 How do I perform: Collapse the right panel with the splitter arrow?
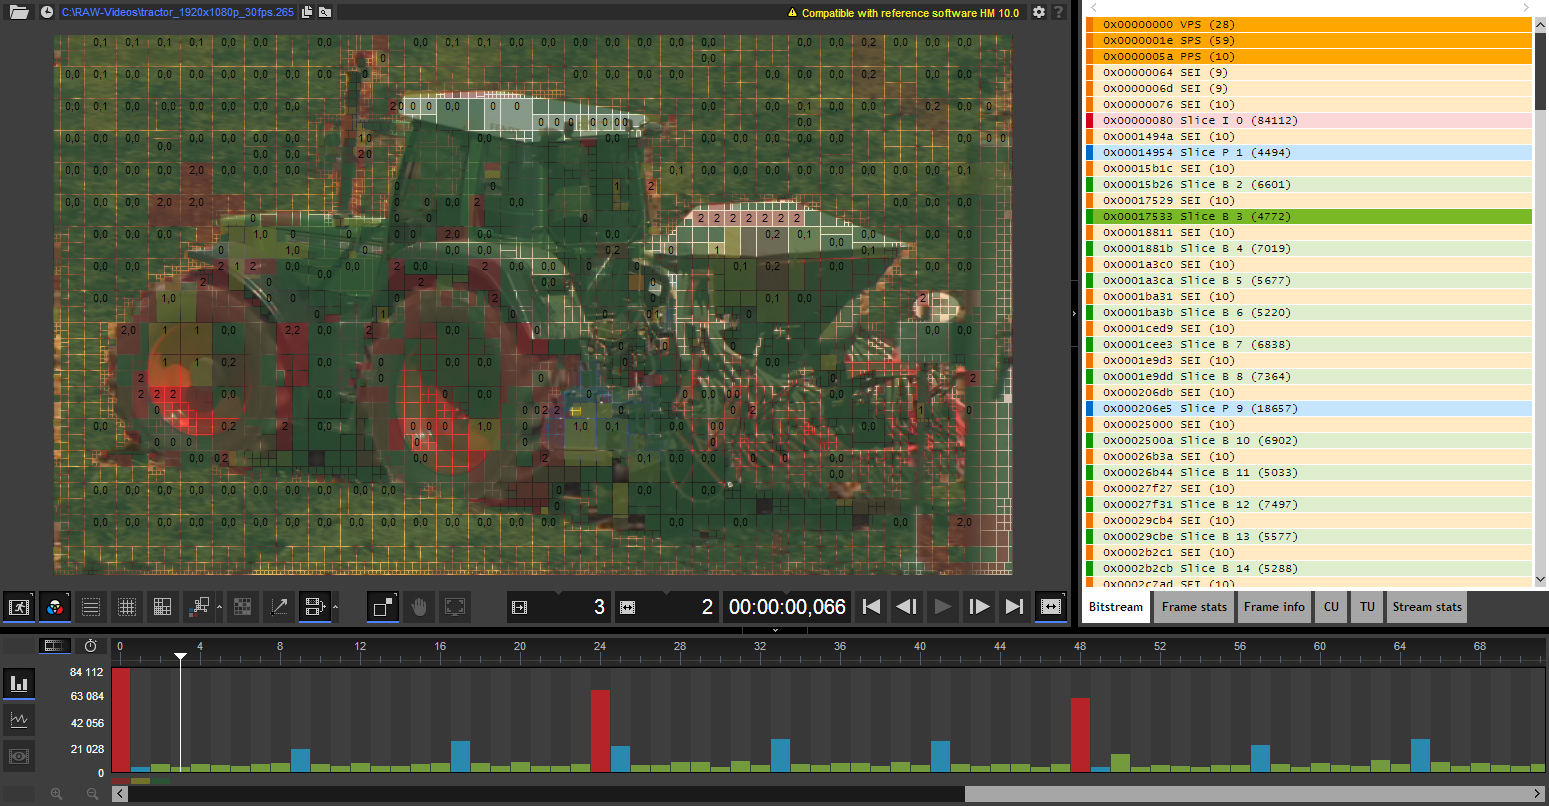pyautogui.click(x=1074, y=313)
